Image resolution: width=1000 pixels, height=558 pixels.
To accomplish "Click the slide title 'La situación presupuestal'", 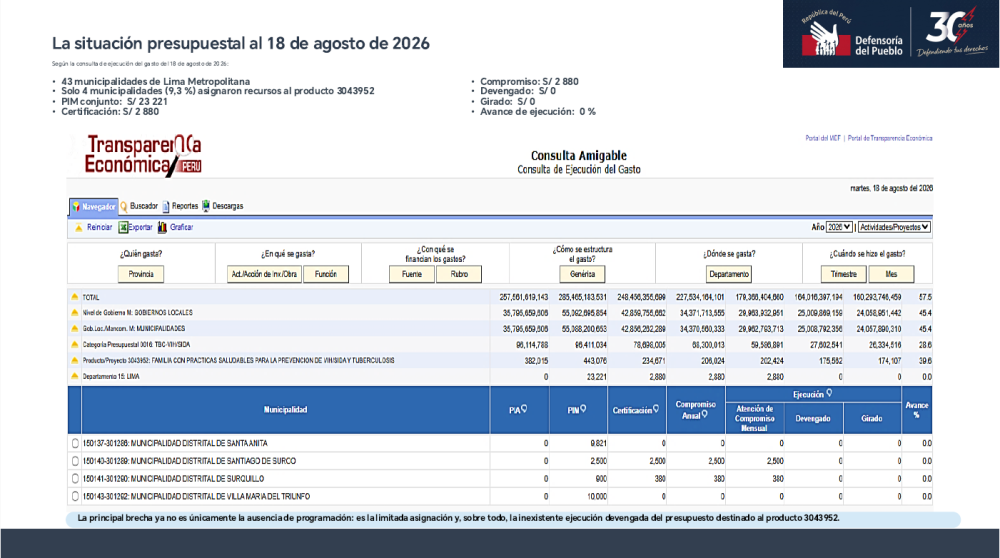I will coord(240,43).
